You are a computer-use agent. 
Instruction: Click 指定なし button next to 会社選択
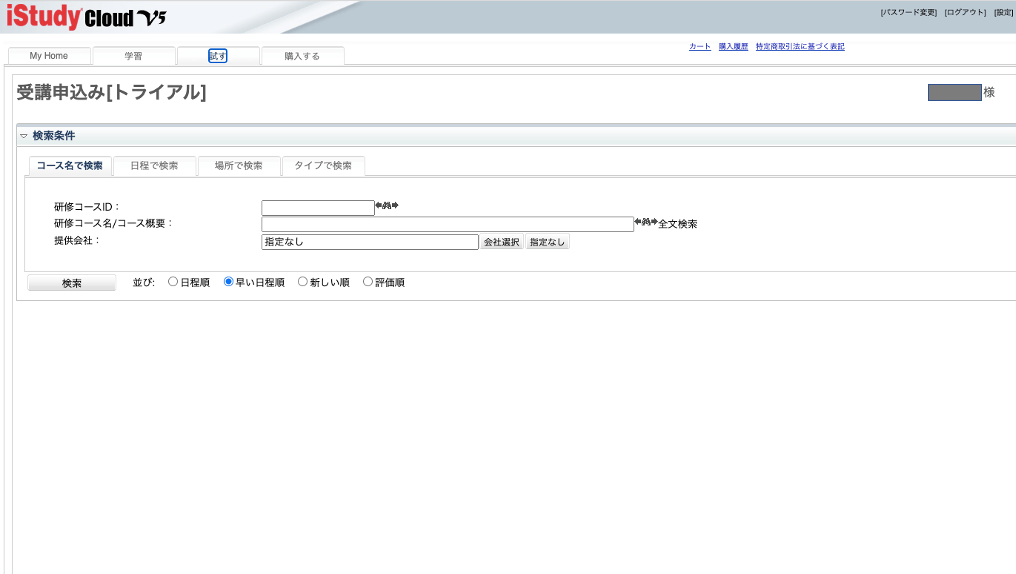pyautogui.click(x=548, y=242)
